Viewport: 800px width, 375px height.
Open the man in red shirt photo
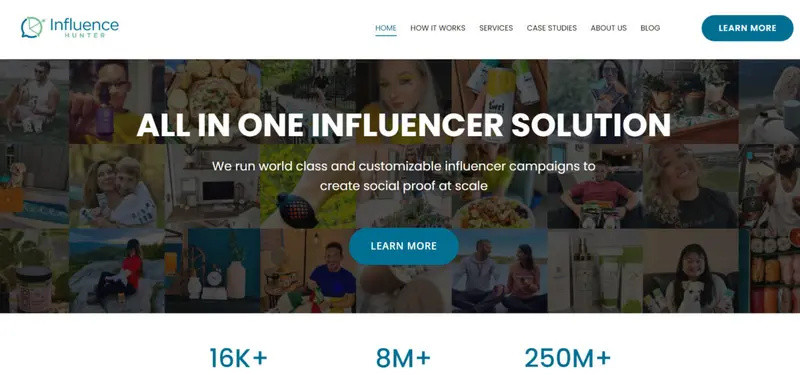coord(595,186)
